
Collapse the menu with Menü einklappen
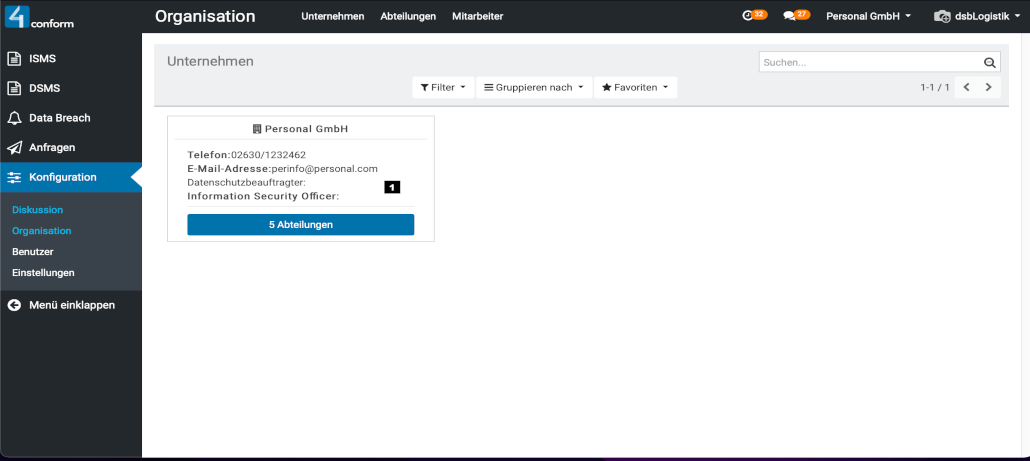pos(71,305)
